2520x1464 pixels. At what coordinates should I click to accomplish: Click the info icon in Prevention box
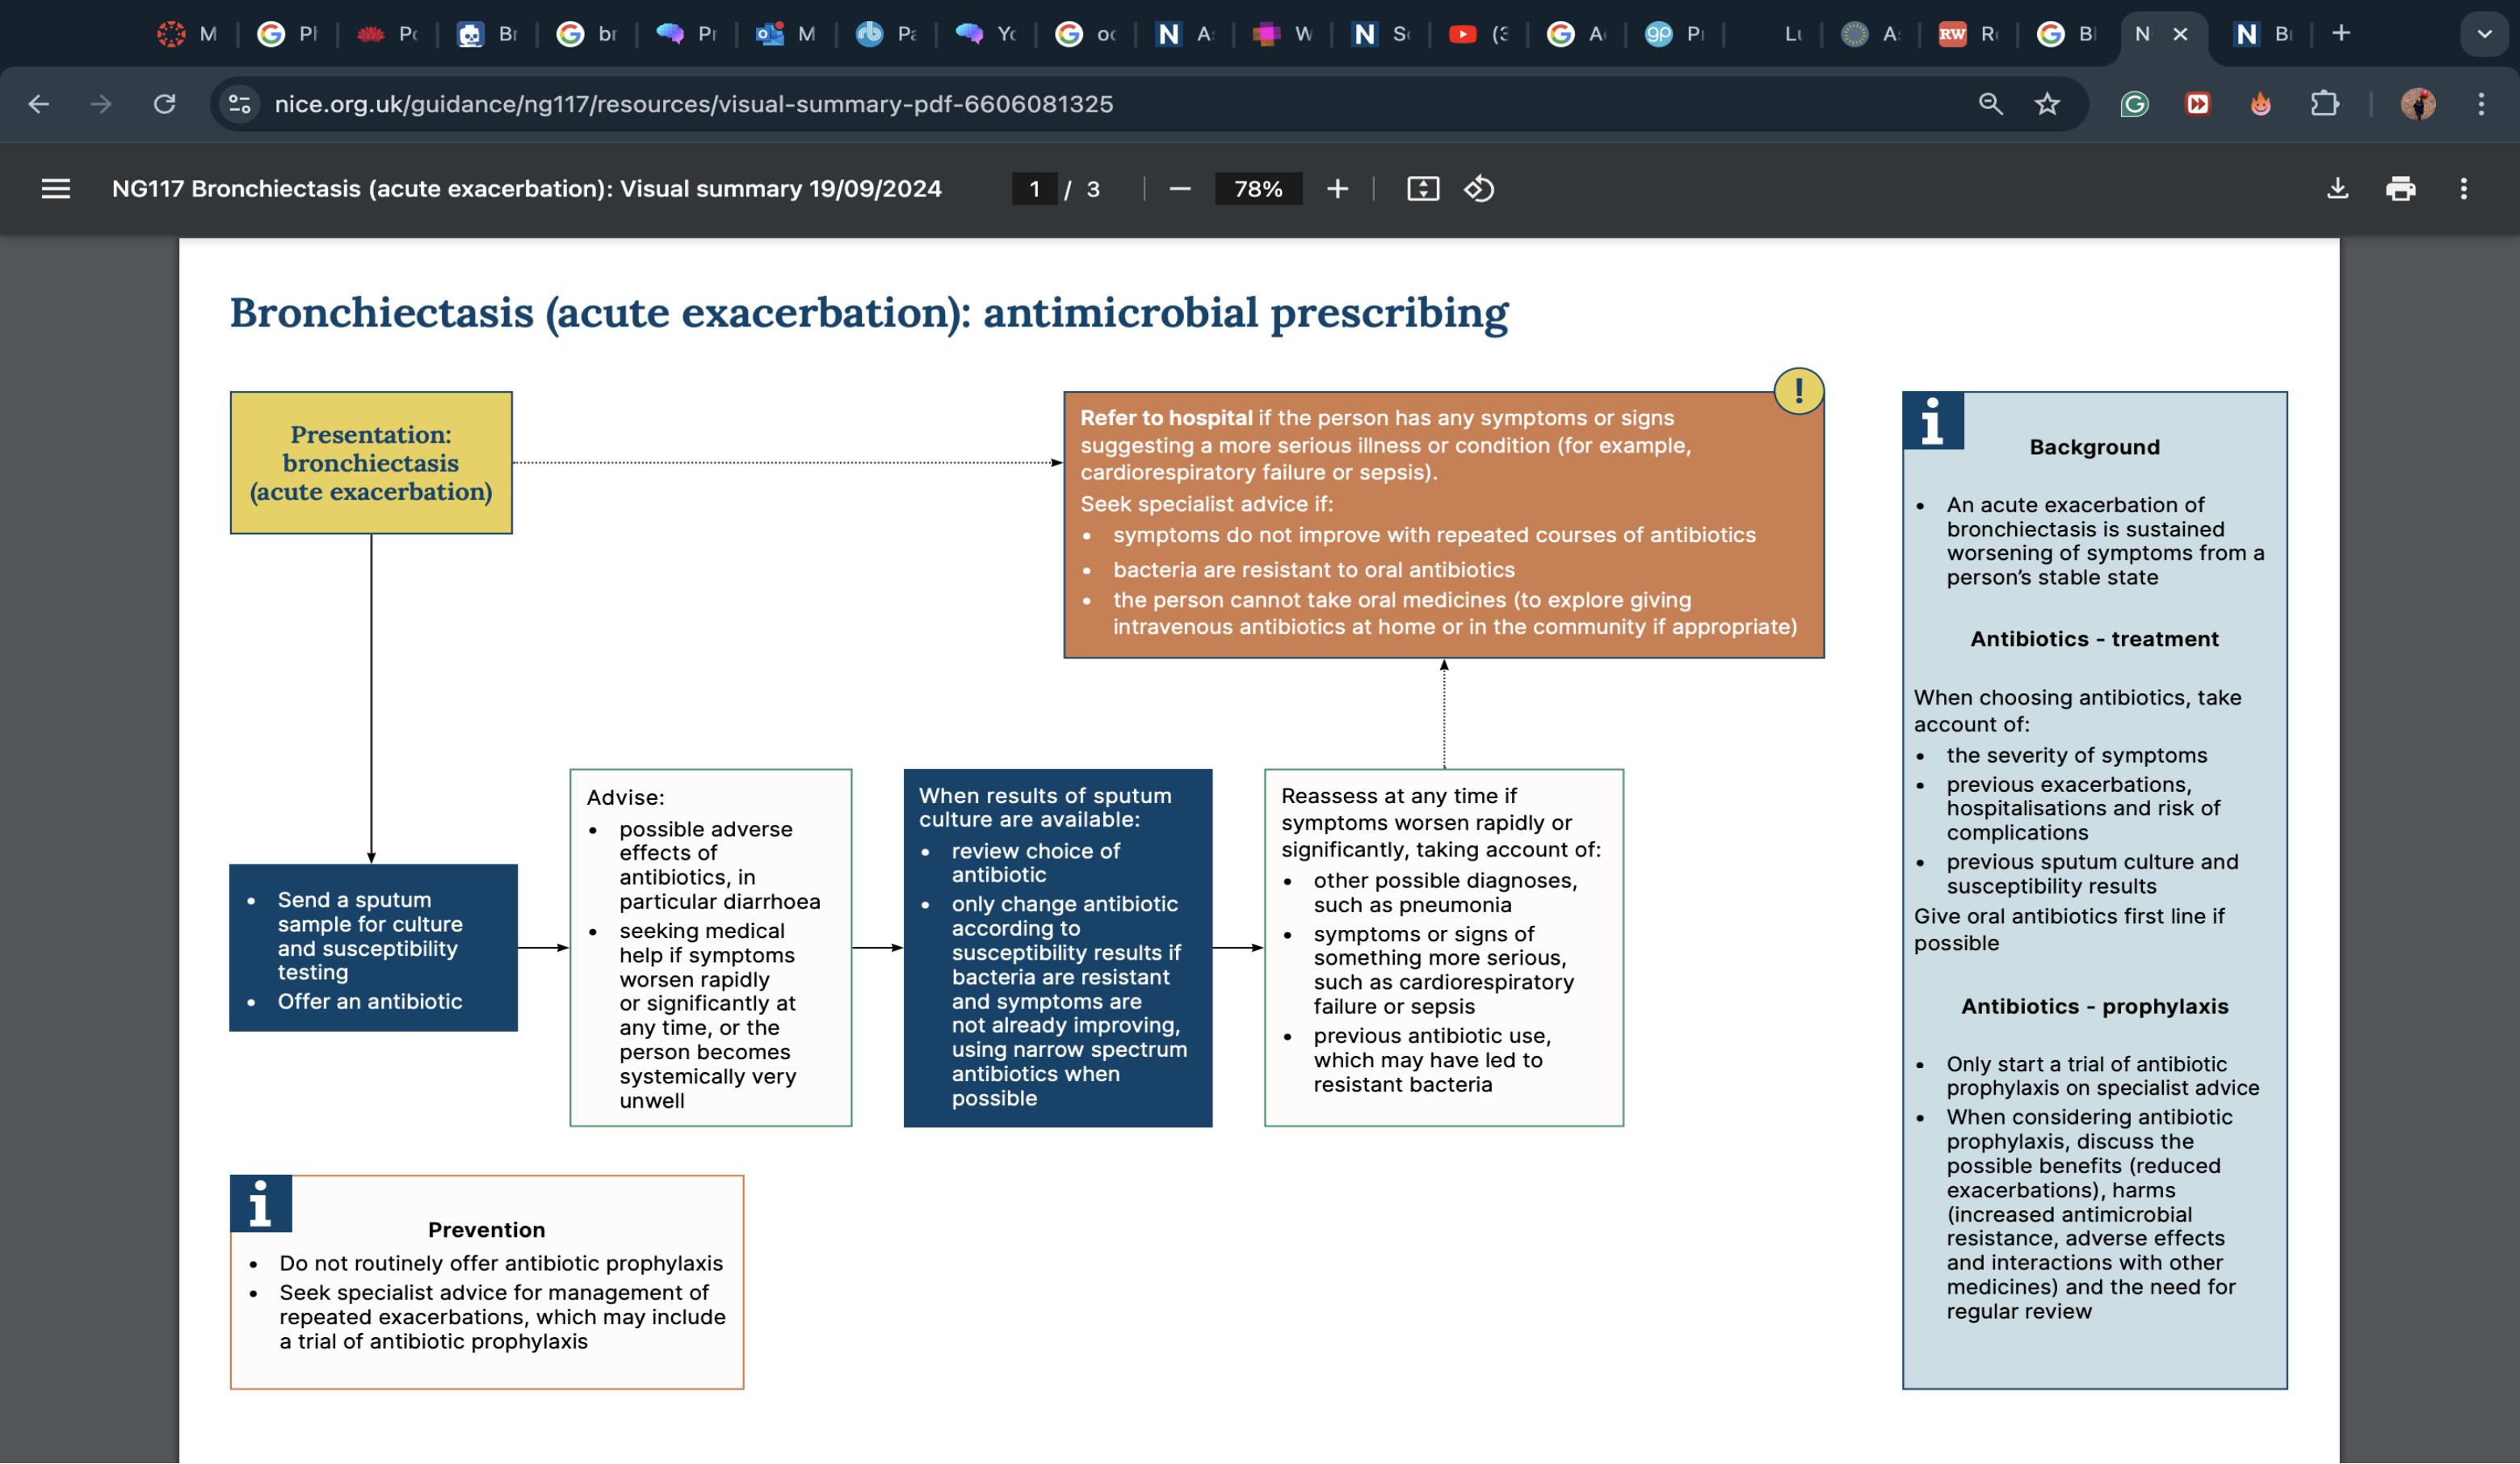coord(260,1203)
